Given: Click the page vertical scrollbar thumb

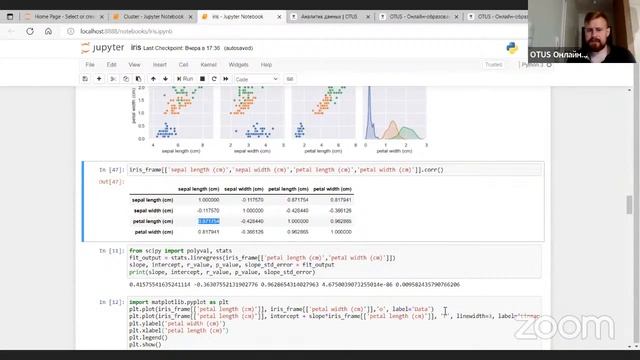Looking at the screenshot, I should click(x=629, y=205).
